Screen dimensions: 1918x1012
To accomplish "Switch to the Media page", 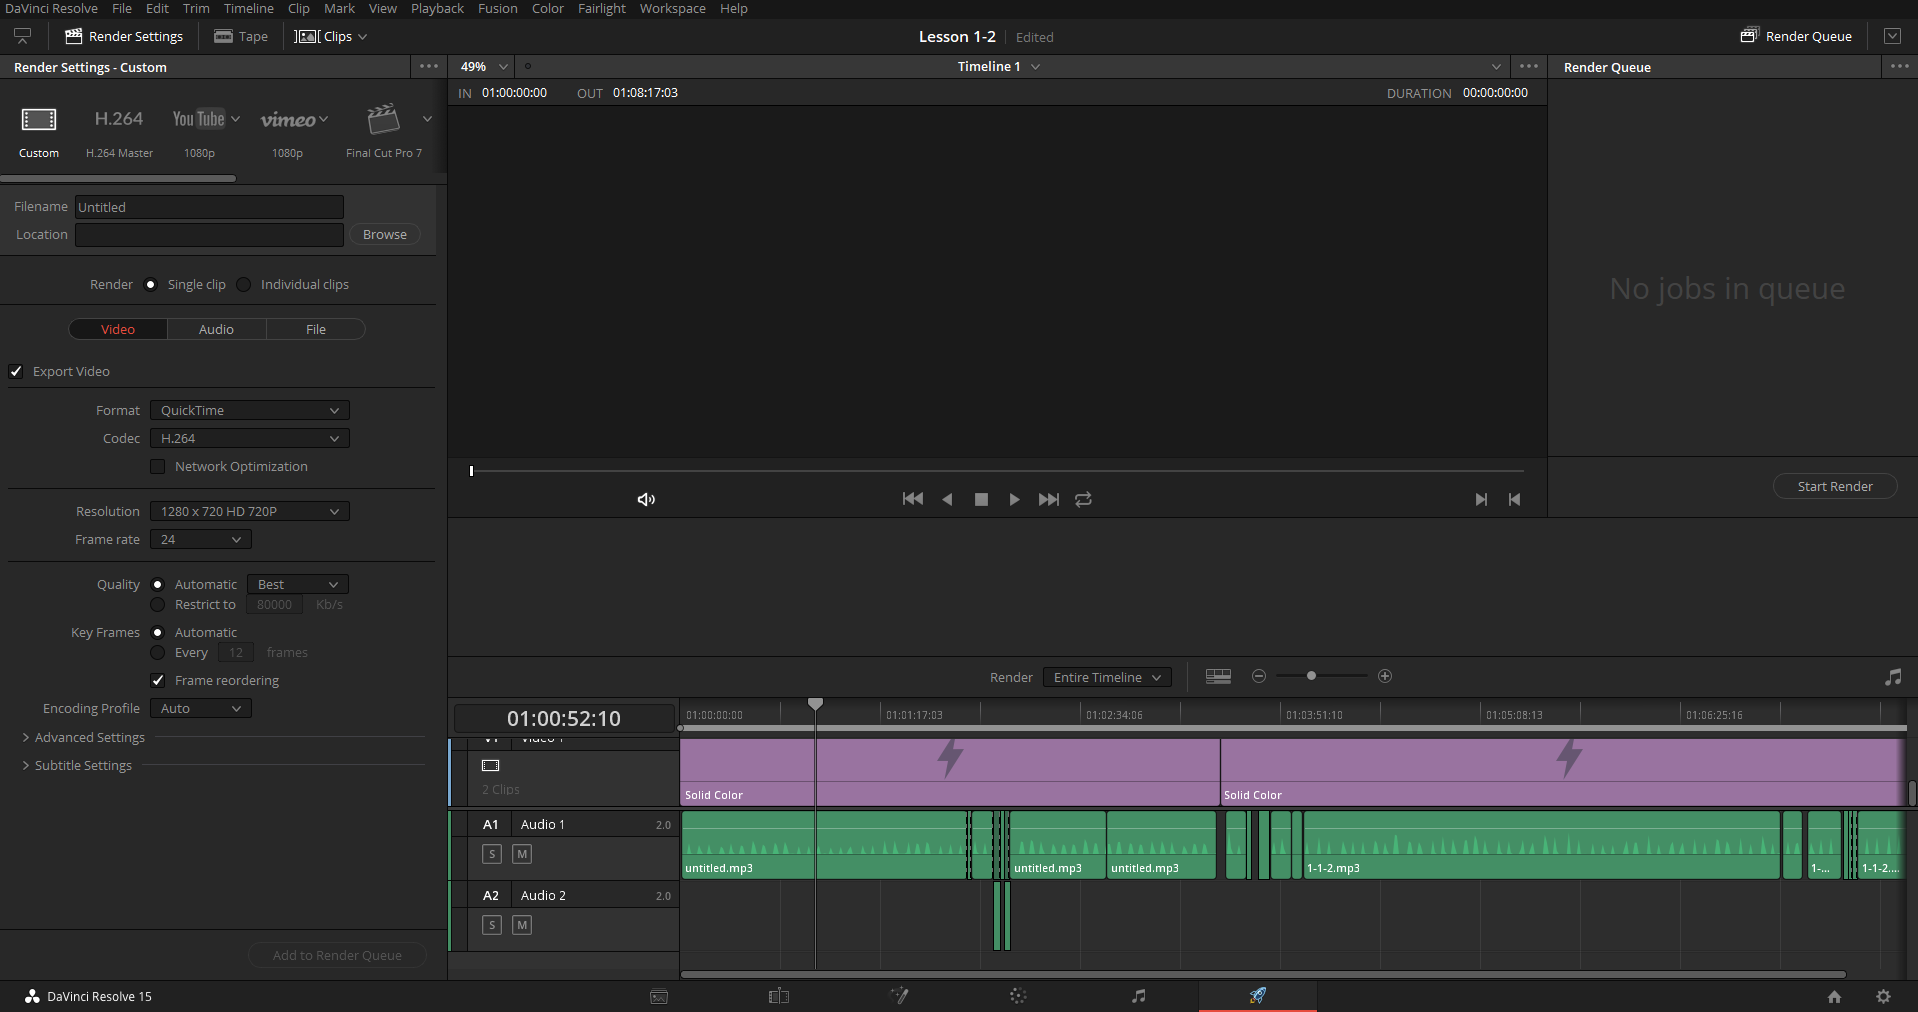I will point(659,996).
